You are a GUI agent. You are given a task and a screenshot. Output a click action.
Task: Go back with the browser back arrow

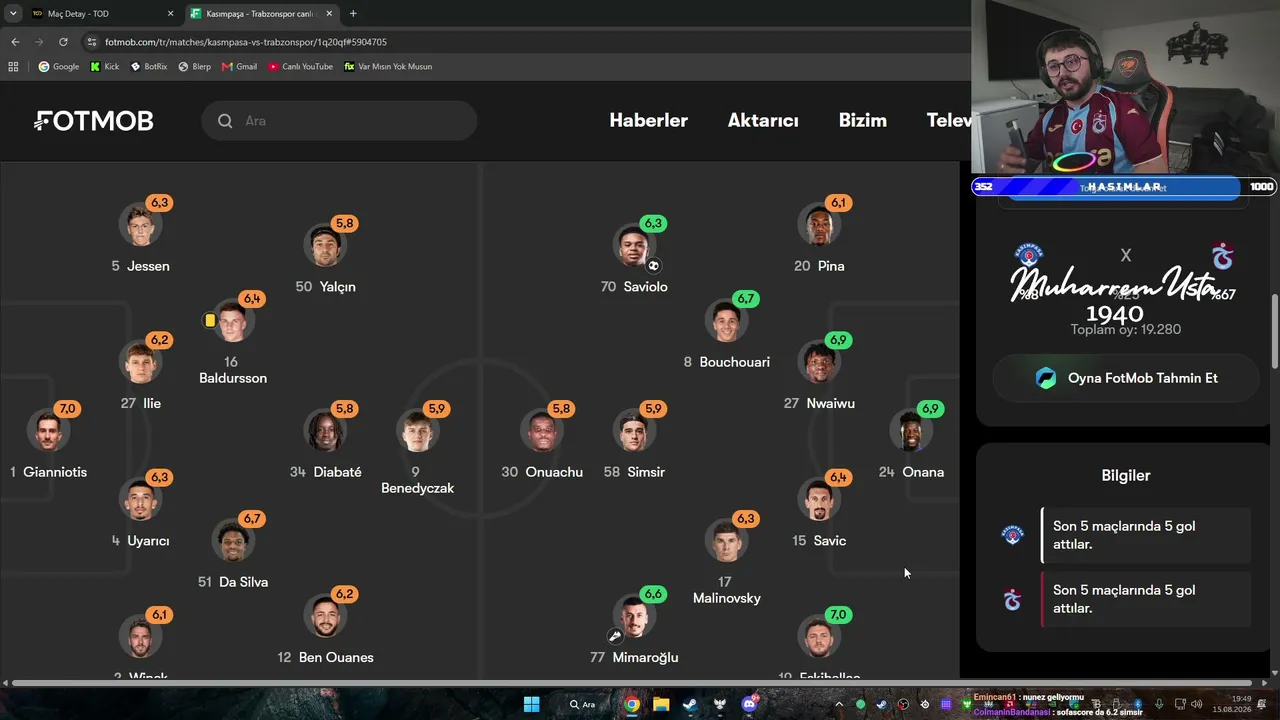(15, 42)
